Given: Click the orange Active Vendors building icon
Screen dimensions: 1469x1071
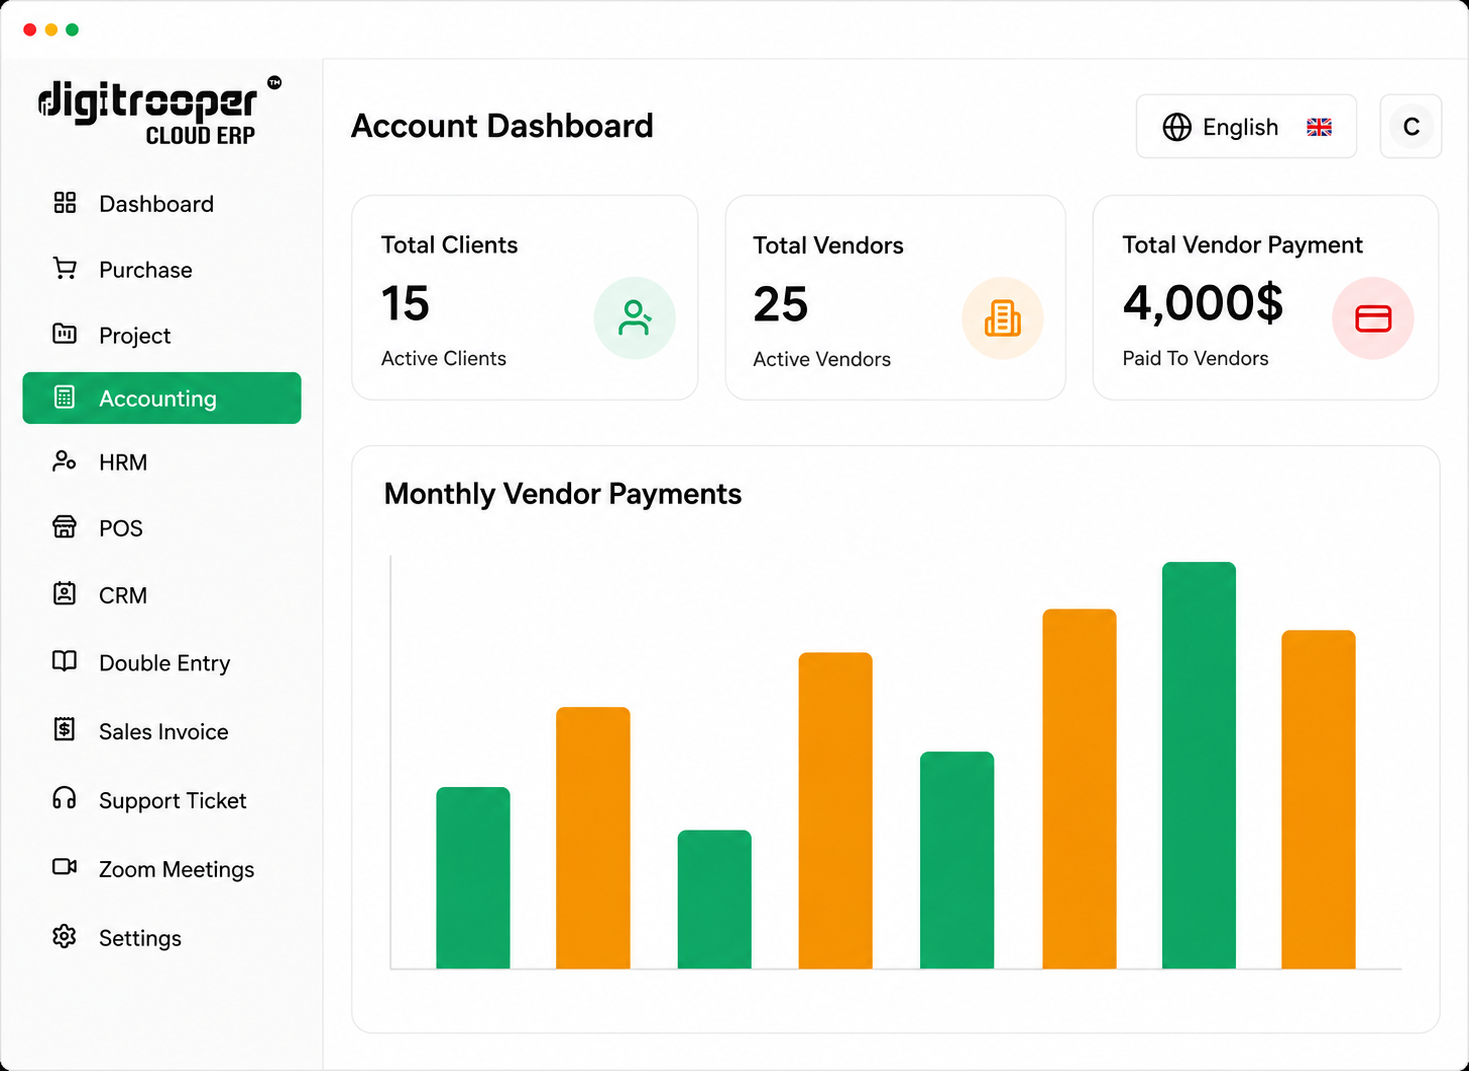Looking at the screenshot, I should [1003, 318].
